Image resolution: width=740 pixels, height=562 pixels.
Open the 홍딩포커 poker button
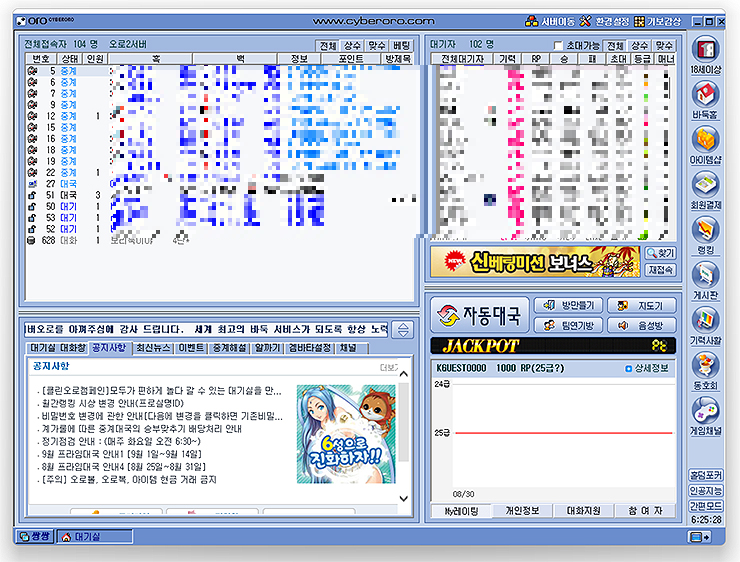click(x=706, y=475)
